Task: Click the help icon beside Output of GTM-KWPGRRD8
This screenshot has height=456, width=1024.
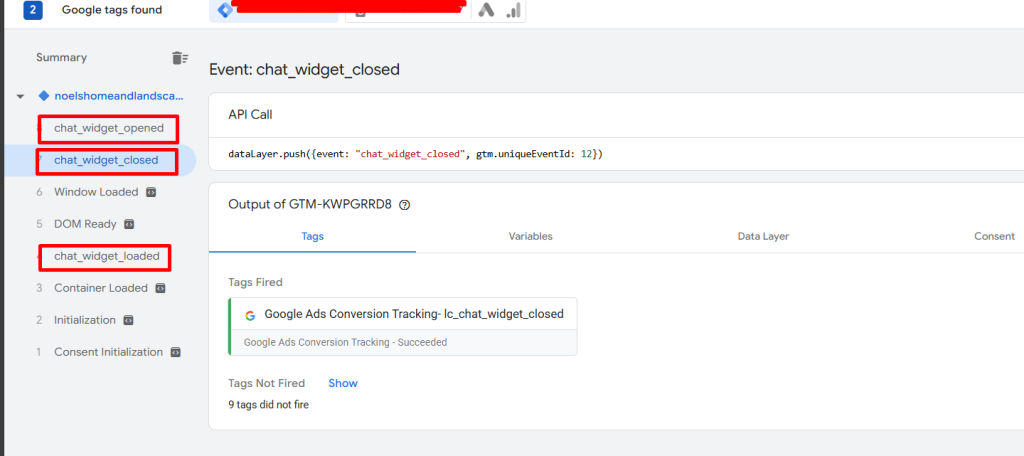Action: pyautogui.click(x=405, y=205)
